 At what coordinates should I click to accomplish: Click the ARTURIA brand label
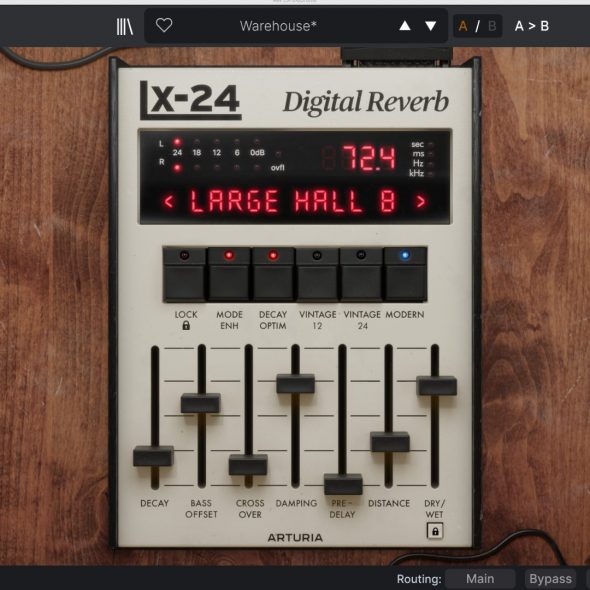point(295,538)
